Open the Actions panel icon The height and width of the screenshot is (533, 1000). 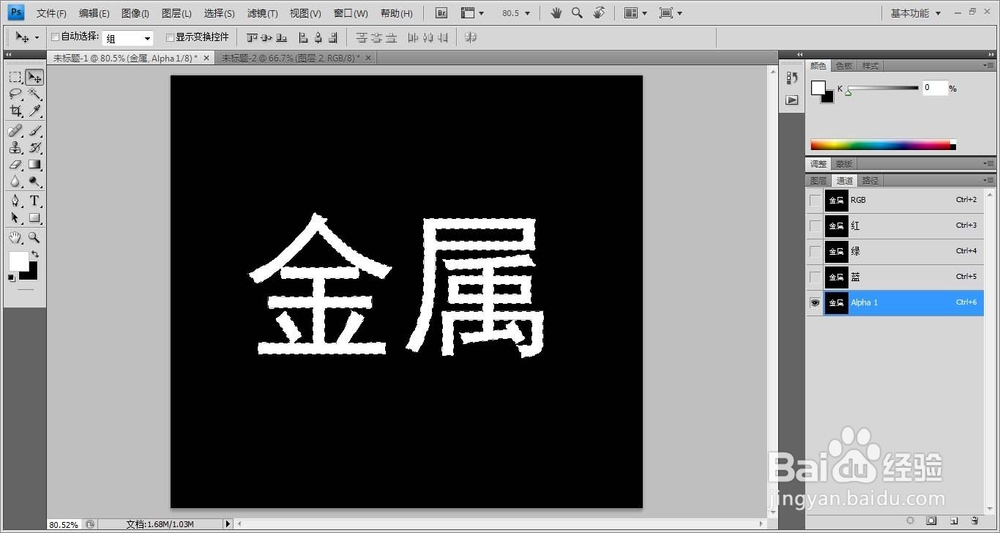(x=791, y=100)
